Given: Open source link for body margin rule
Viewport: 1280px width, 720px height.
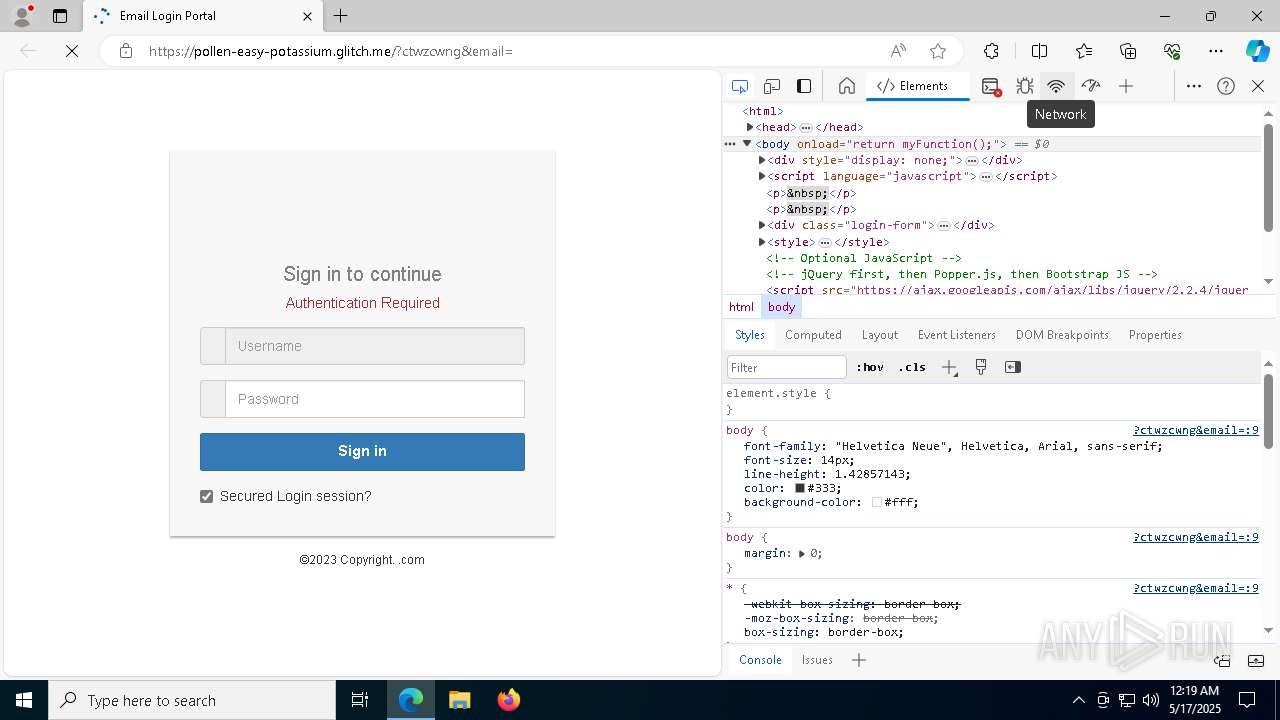Looking at the screenshot, I should (x=1196, y=537).
